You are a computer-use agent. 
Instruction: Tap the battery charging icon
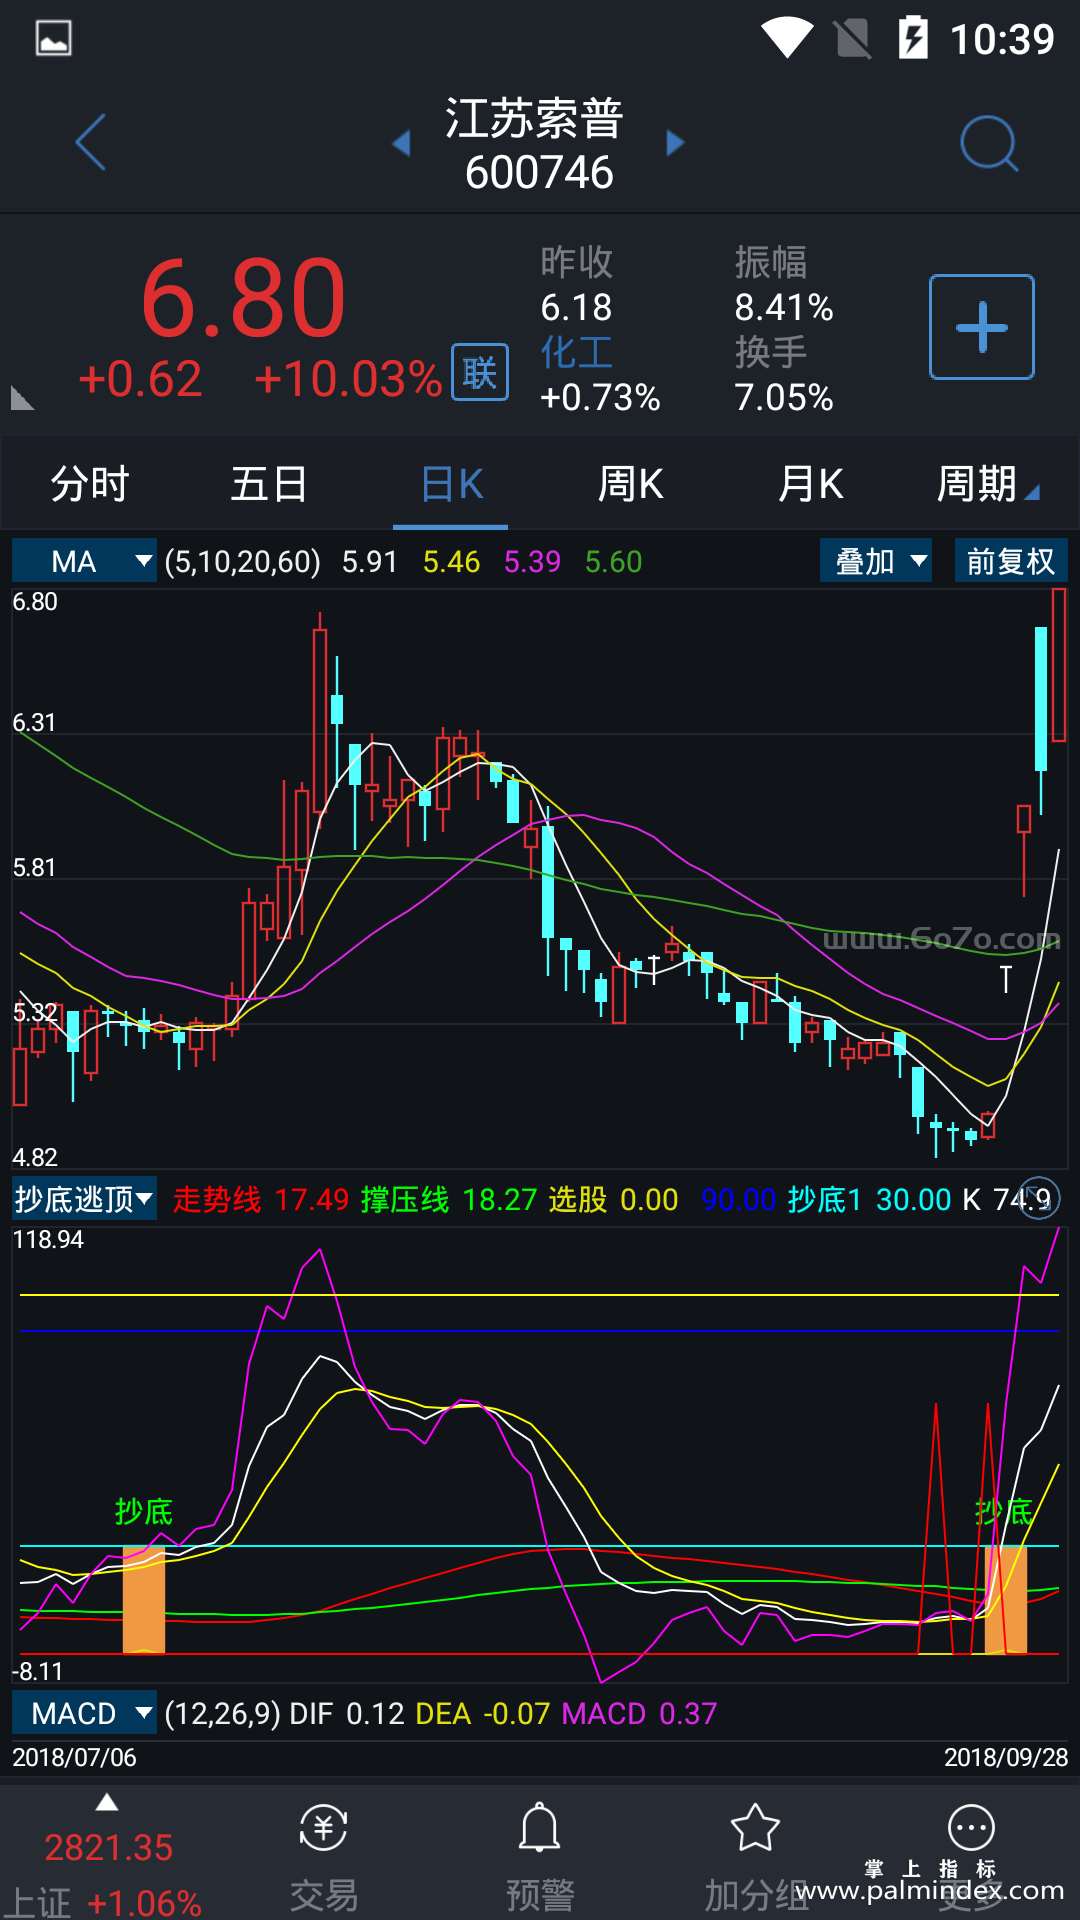[x=913, y=38]
